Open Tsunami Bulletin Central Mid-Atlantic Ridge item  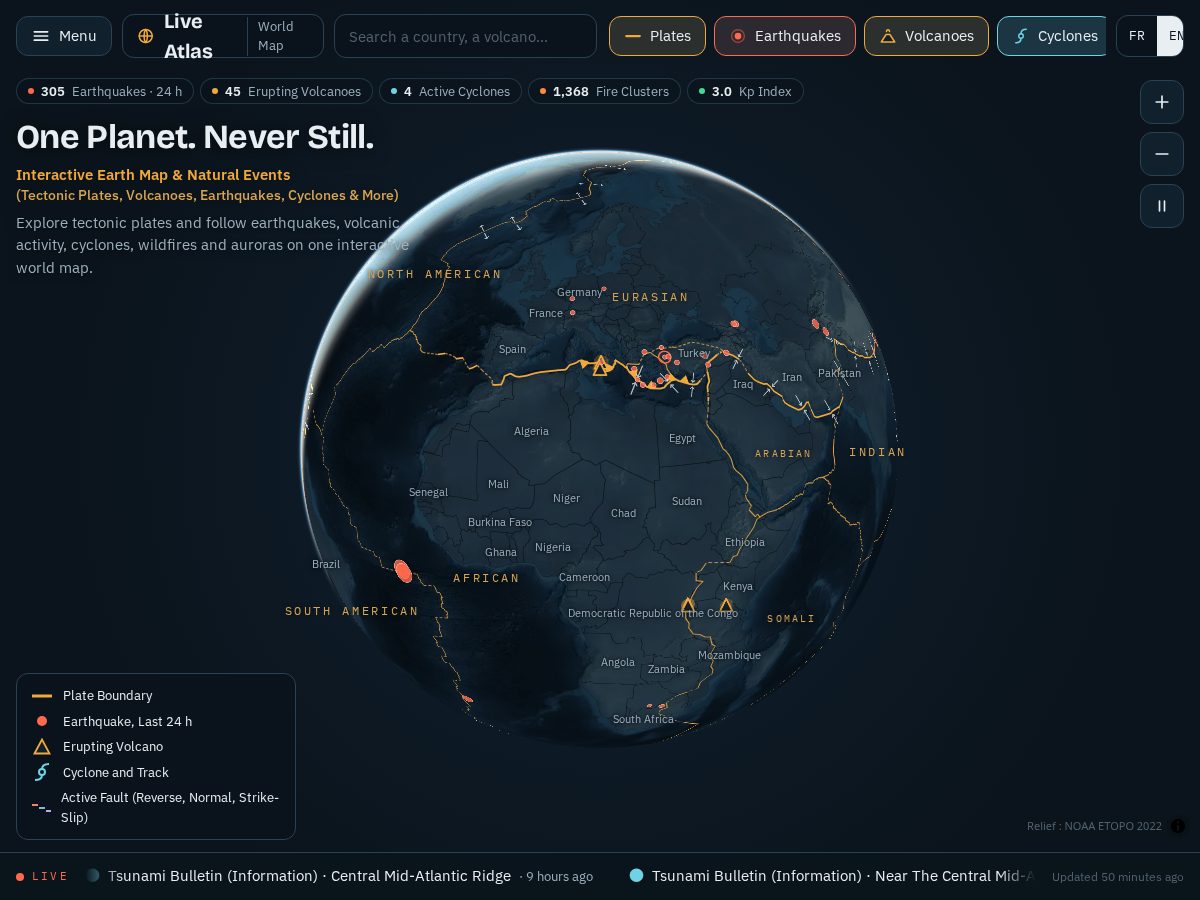pos(340,876)
